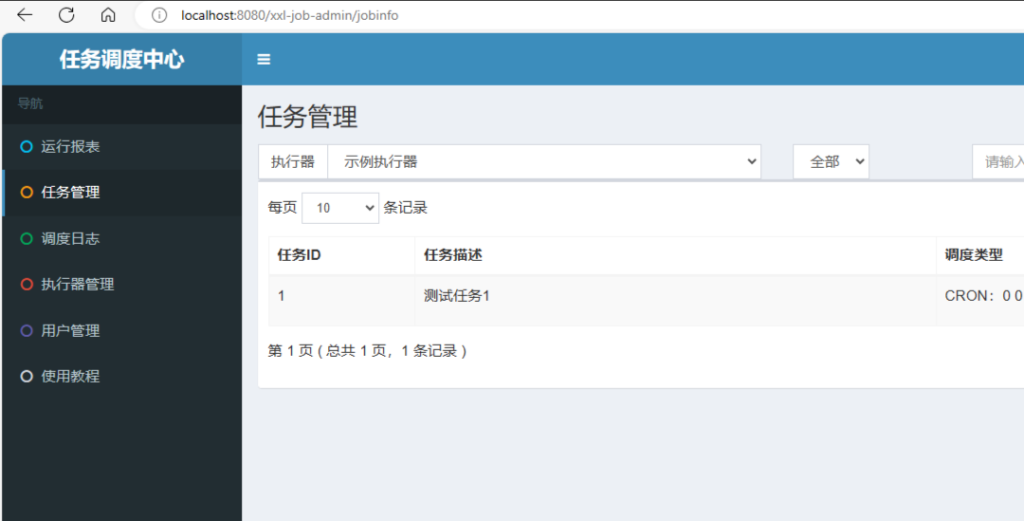Image resolution: width=1024 pixels, height=521 pixels.
Task: Click green circle icon beside 调度日志
Action: [x=26, y=239]
